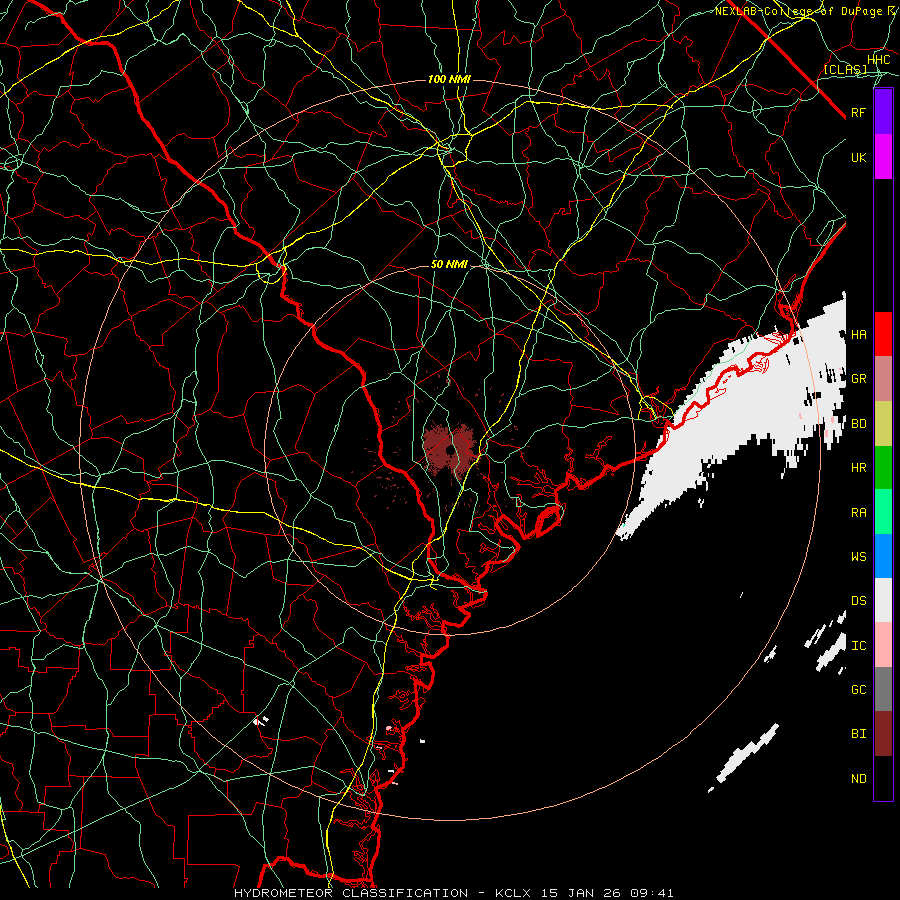This screenshot has width=900, height=900.
Task: Click the magenta UK color swatch
Action: pyautogui.click(x=883, y=157)
